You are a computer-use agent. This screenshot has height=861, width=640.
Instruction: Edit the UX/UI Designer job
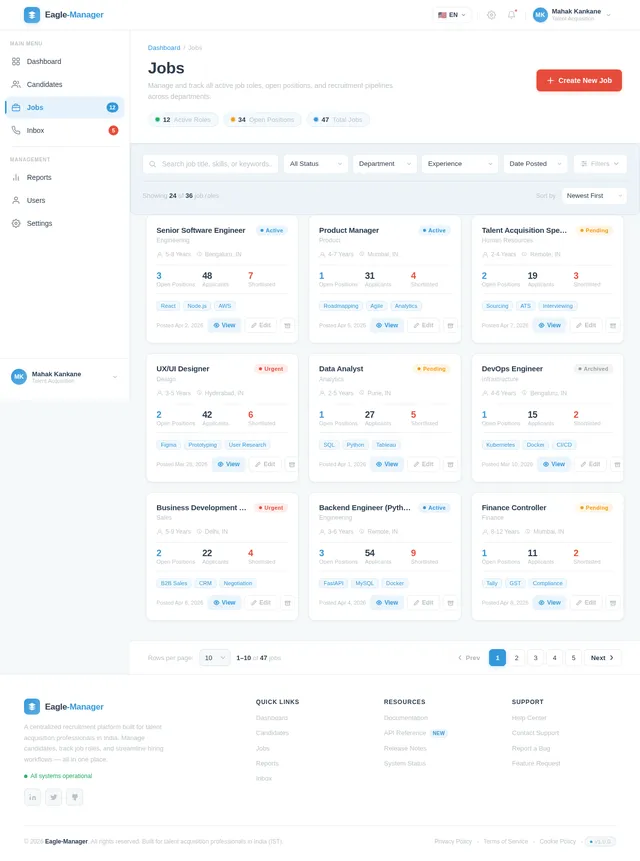265,465
